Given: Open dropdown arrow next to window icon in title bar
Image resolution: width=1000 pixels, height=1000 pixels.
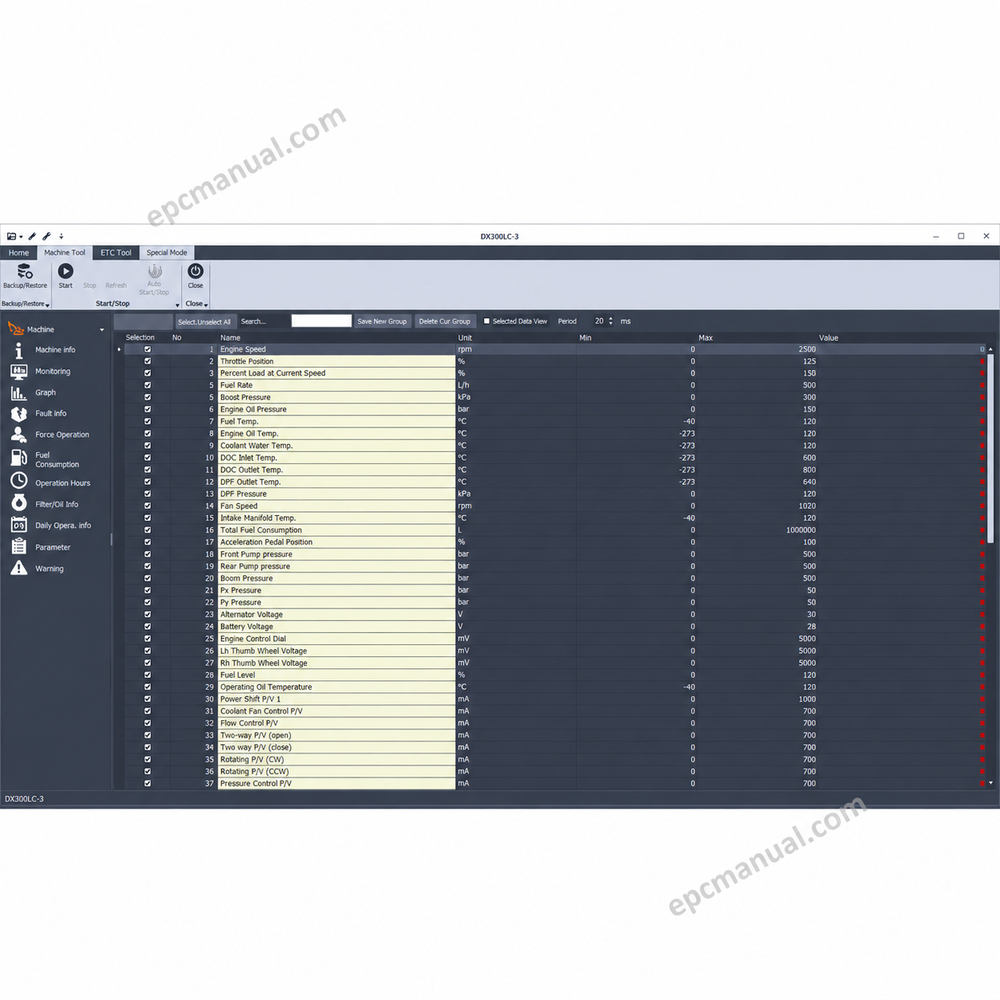Looking at the screenshot, I should (x=21, y=237).
